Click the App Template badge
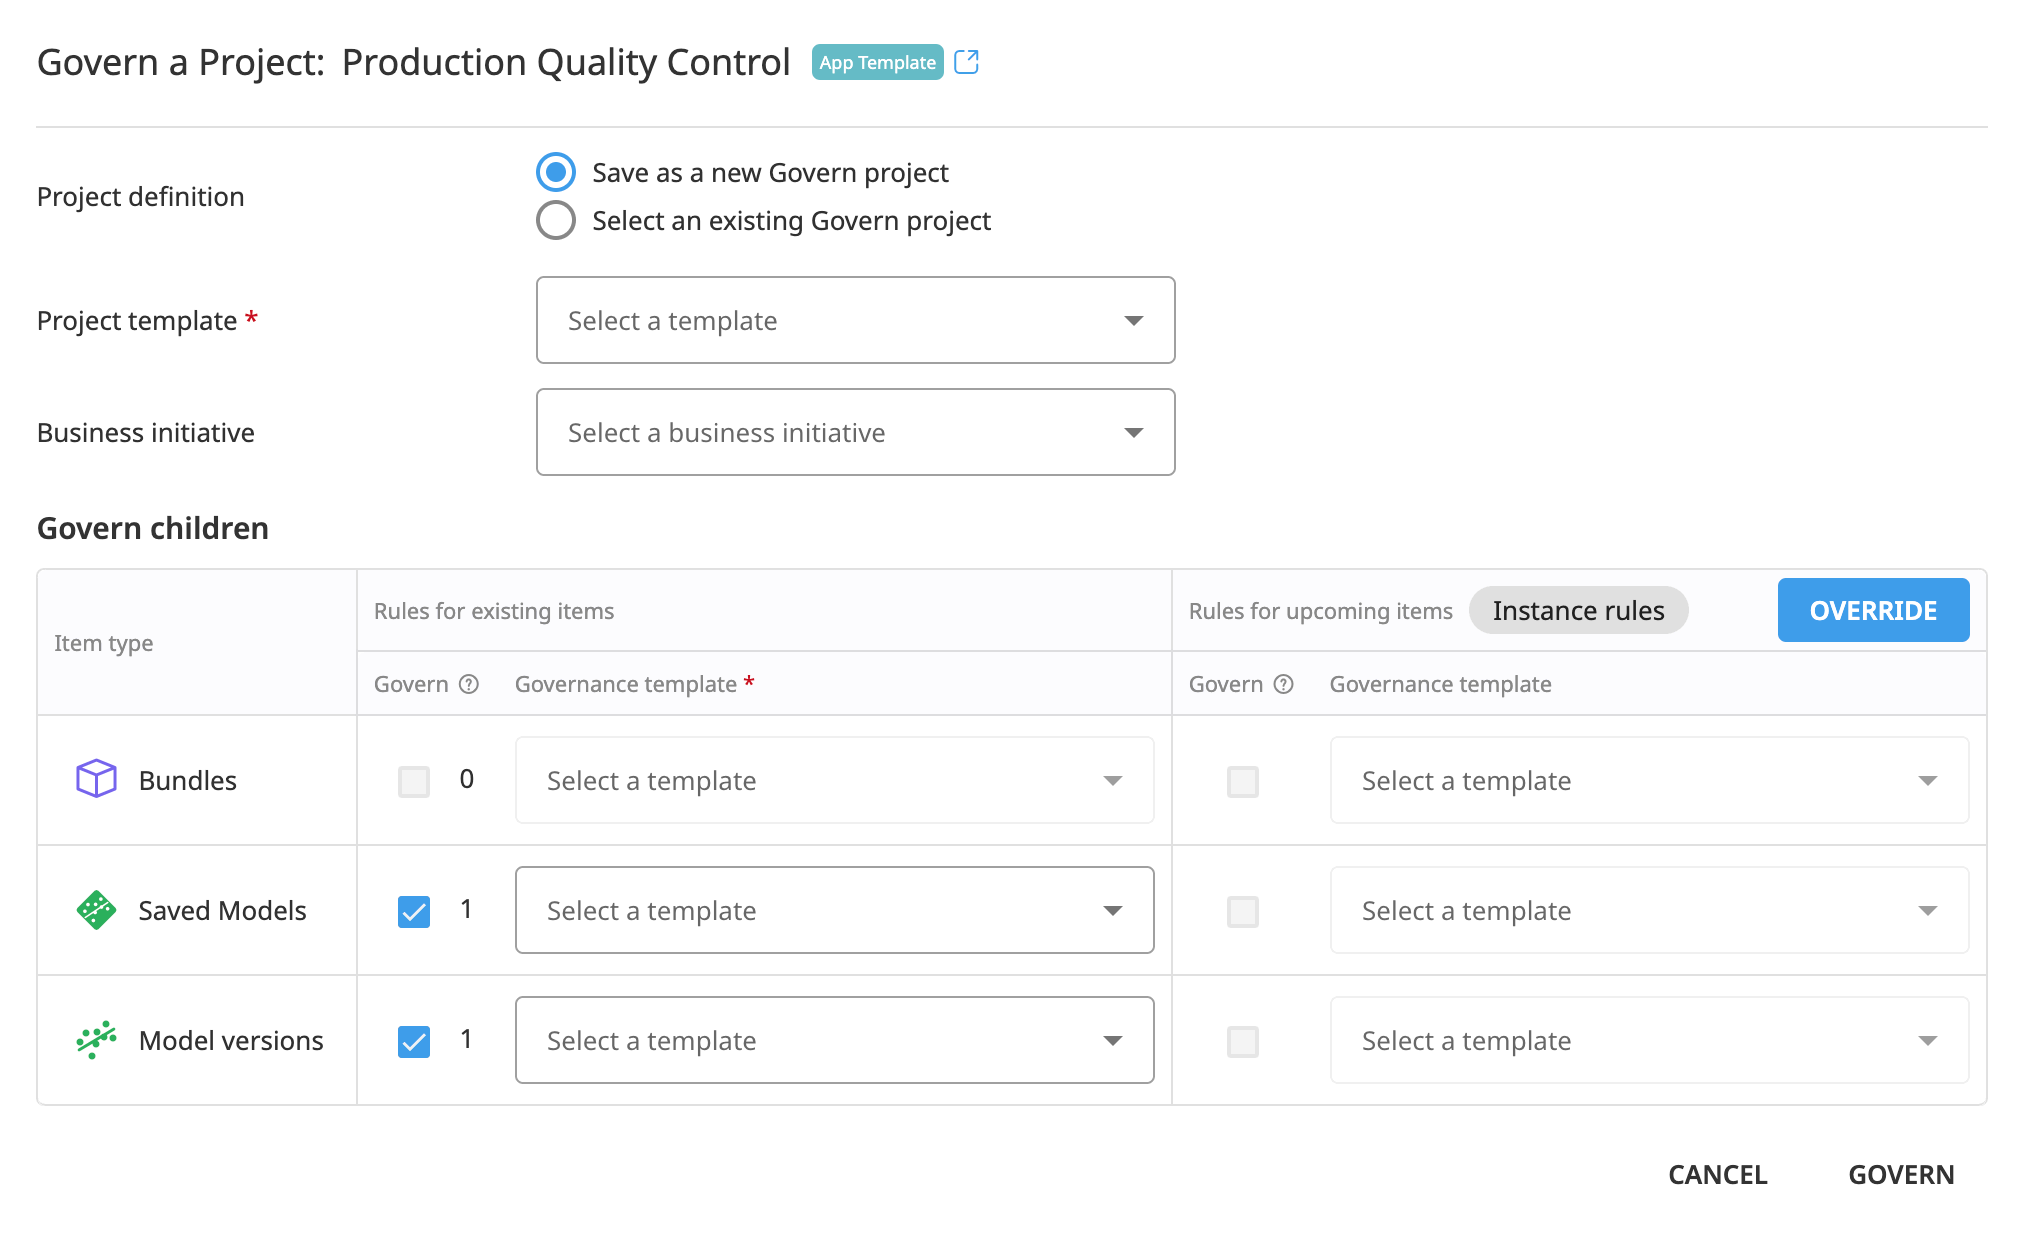The width and height of the screenshot is (2024, 1234). click(877, 62)
